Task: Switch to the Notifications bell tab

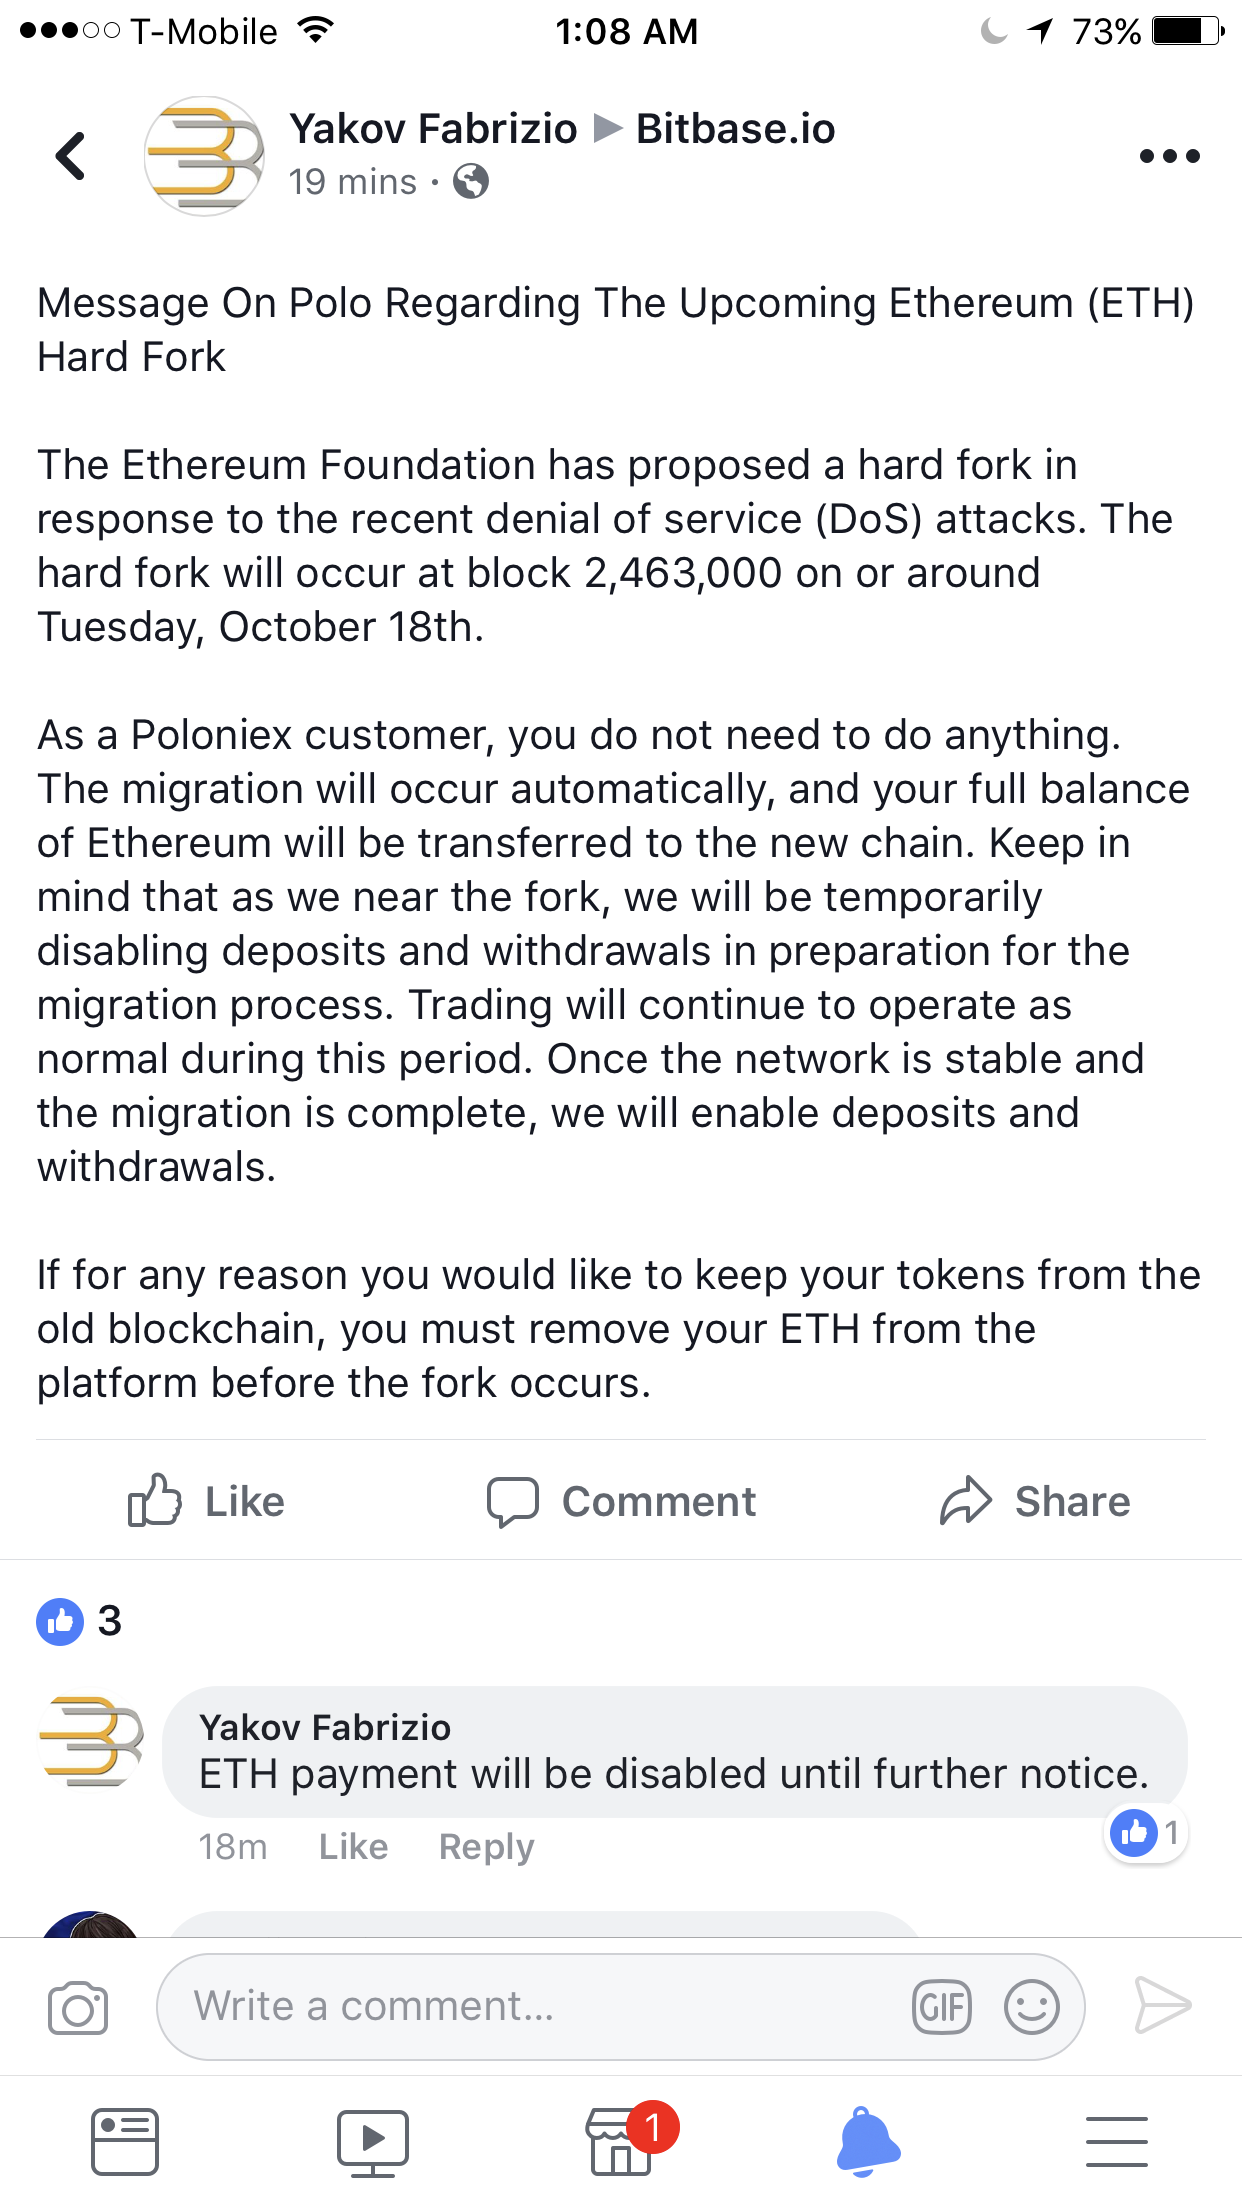Action: [868, 2142]
